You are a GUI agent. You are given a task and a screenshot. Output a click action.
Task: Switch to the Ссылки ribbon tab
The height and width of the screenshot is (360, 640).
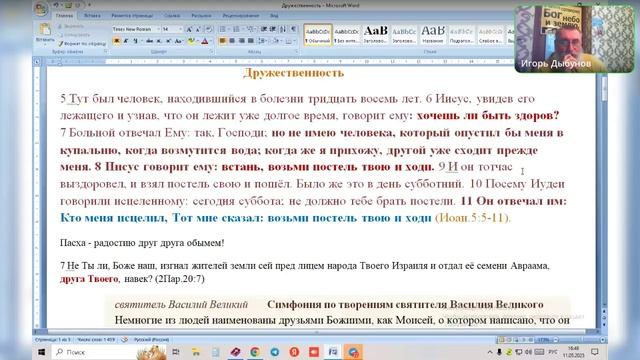click(x=172, y=16)
